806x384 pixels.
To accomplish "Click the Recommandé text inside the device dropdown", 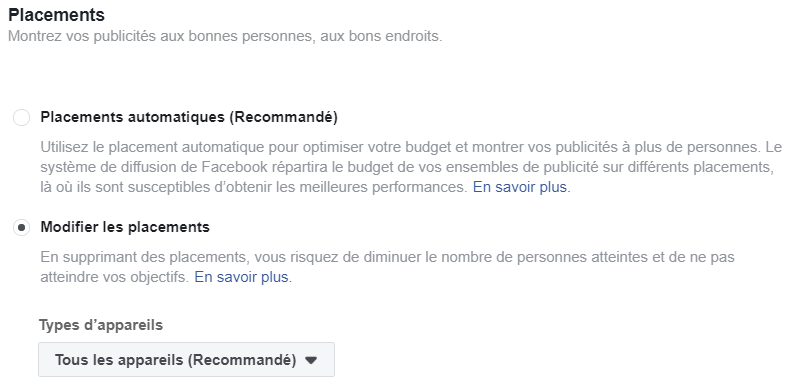I will [x=242, y=360].
